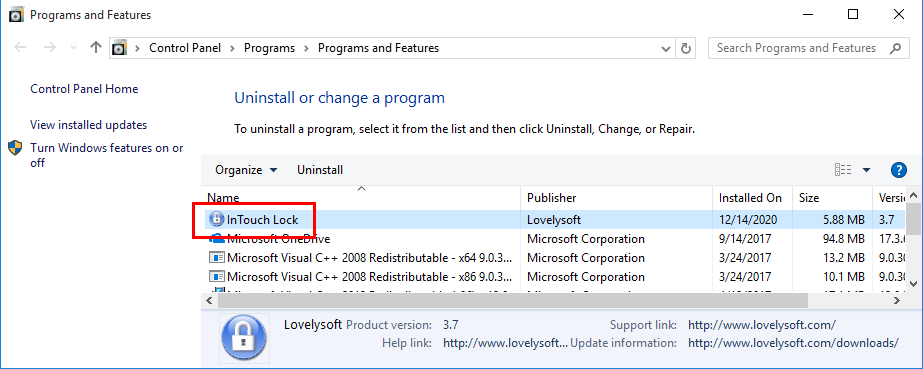This screenshot has height=369, width=923.
Task: Click the Forward navigation arrow
Action: (49, 48)
